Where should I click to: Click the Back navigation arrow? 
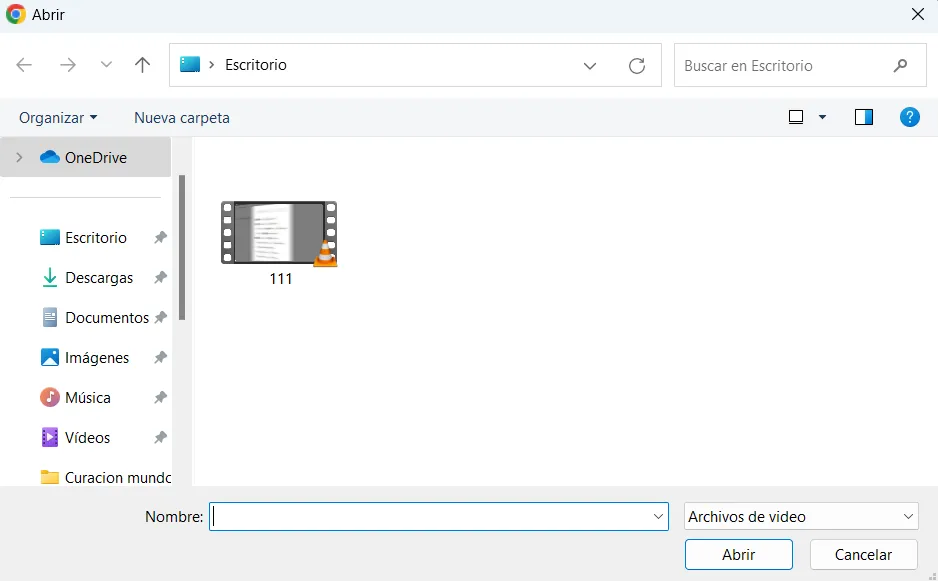24,65
